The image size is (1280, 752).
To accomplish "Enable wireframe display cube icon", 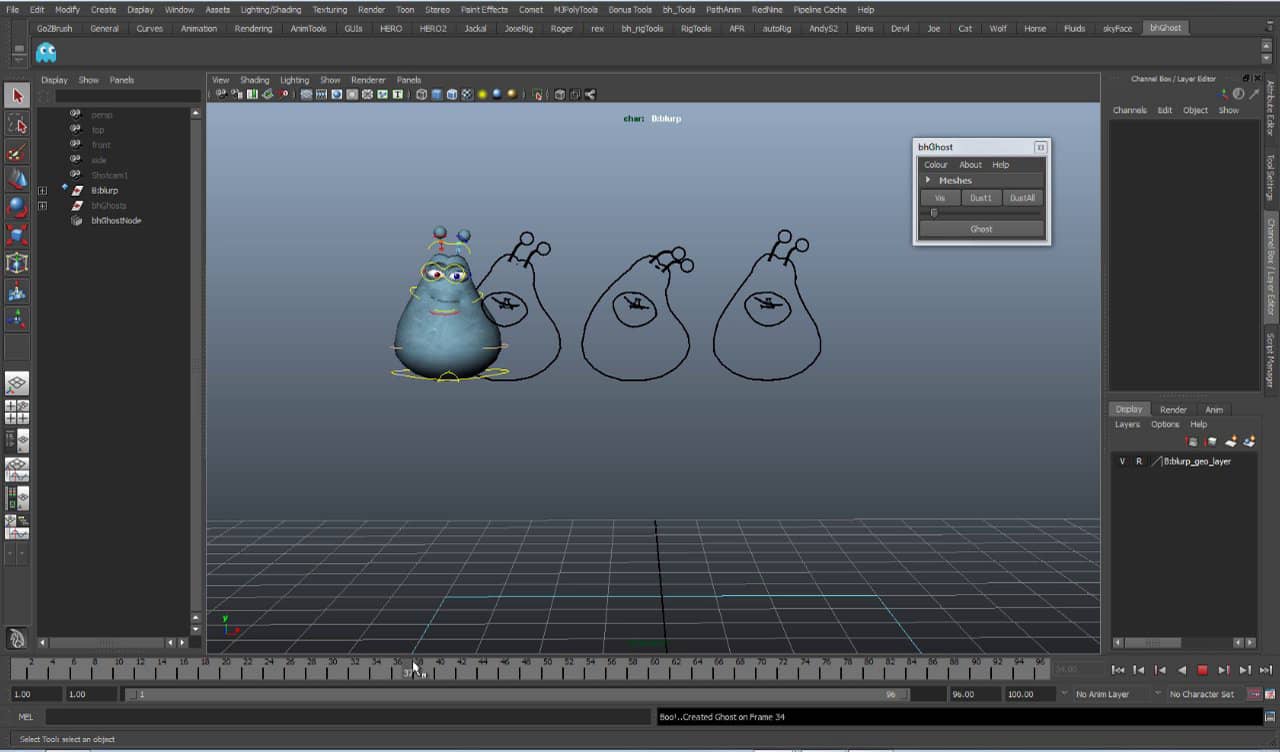I will pos(421,94).
